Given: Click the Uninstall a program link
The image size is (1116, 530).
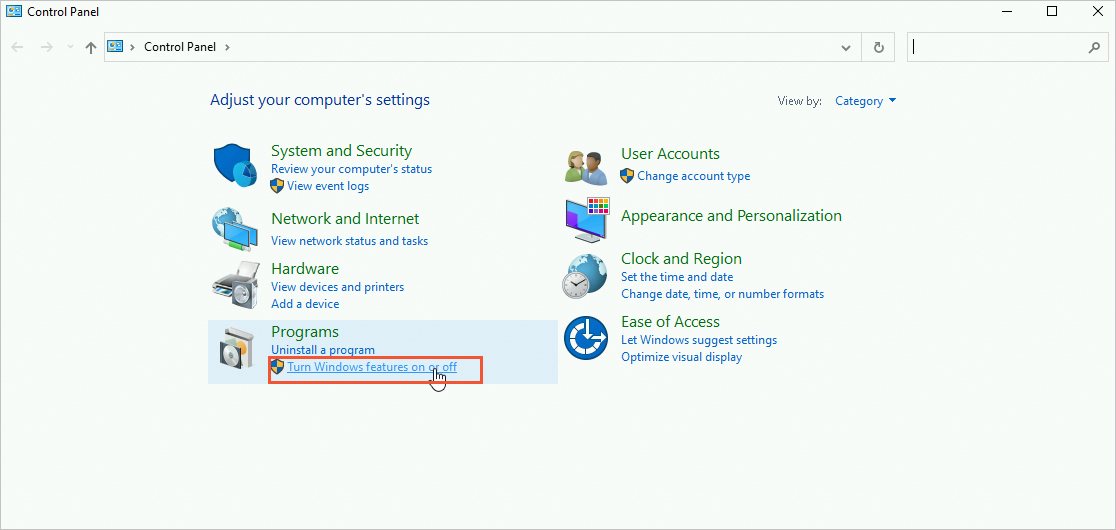Looking at the screenshot, I should pos(323,350).
